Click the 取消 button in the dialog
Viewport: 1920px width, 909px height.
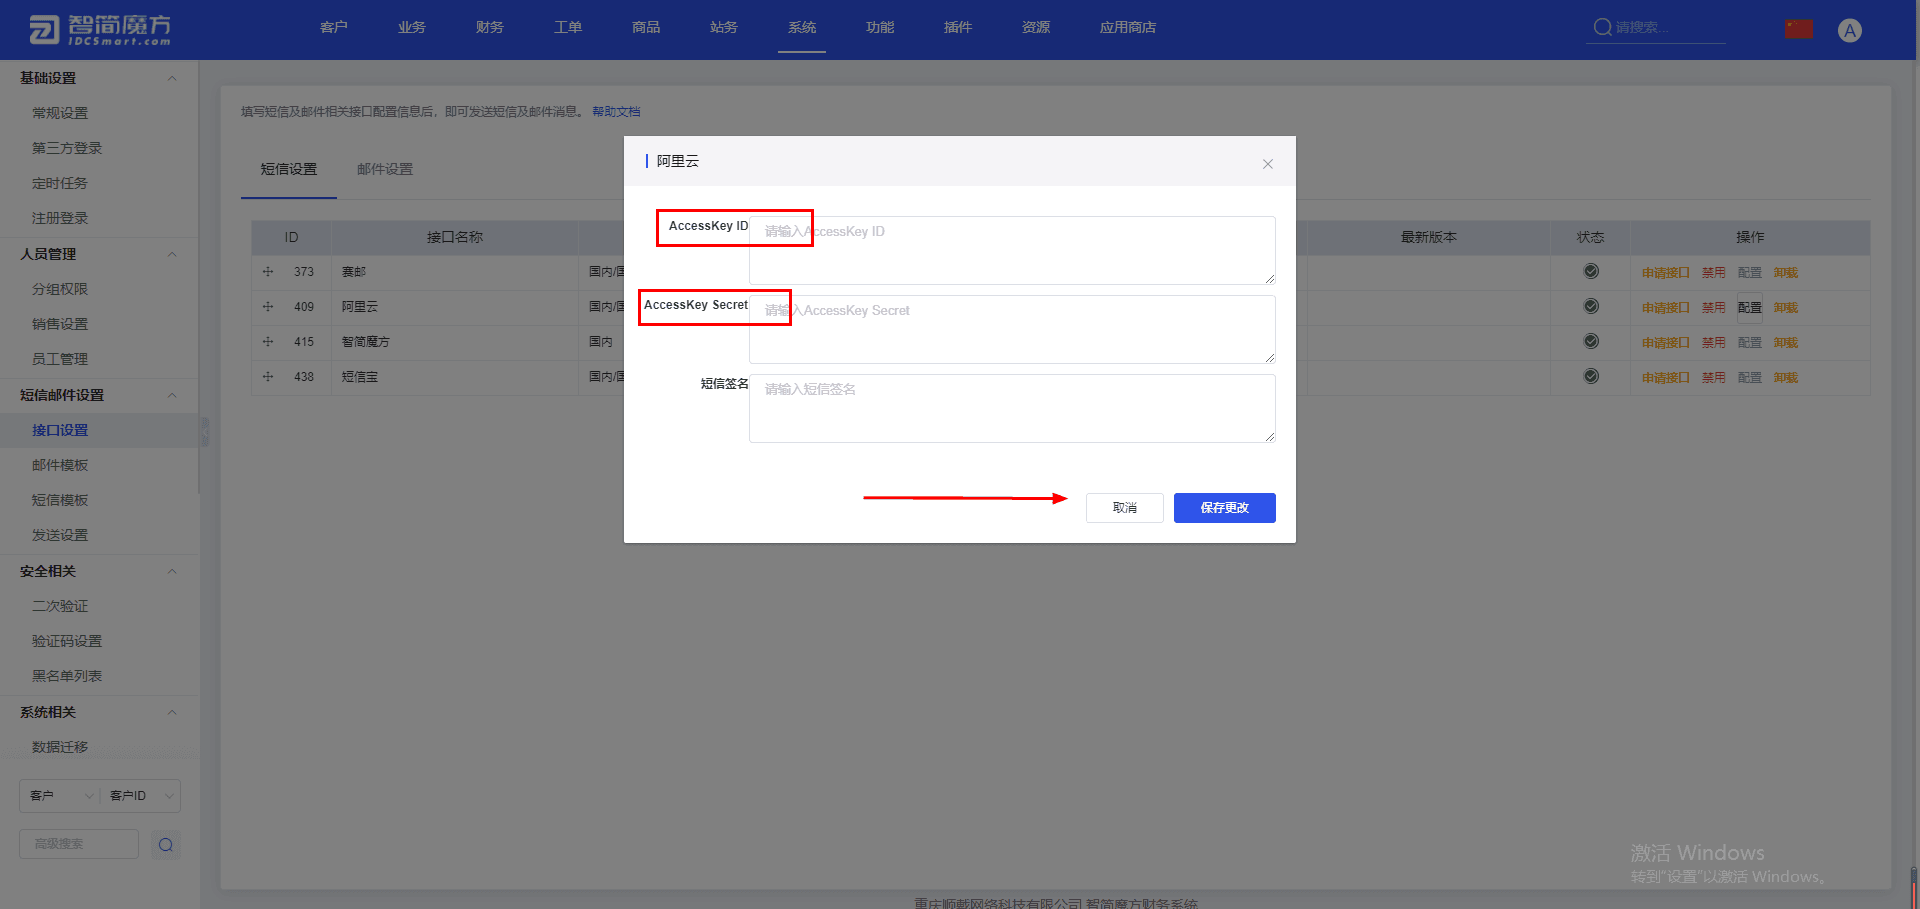(x=1125, y=508)
